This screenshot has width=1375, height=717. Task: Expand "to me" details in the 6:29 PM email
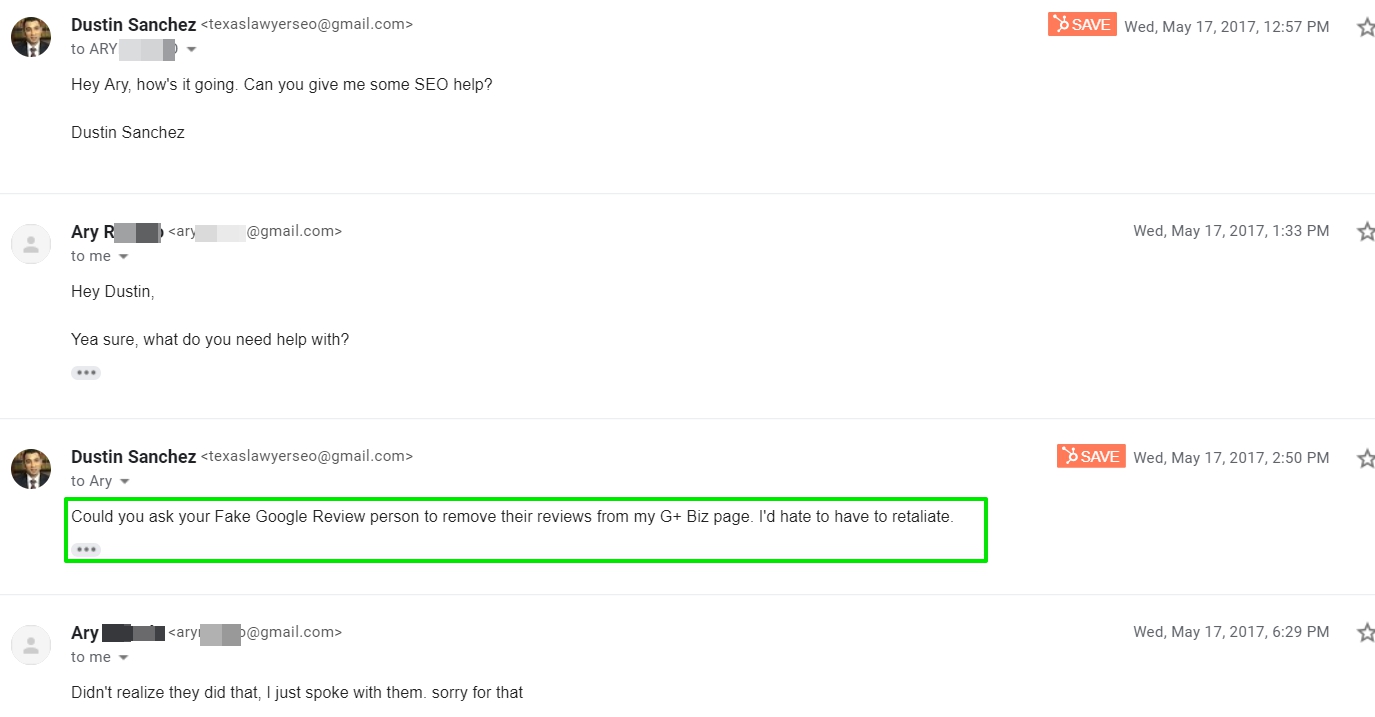click(124, 658)
